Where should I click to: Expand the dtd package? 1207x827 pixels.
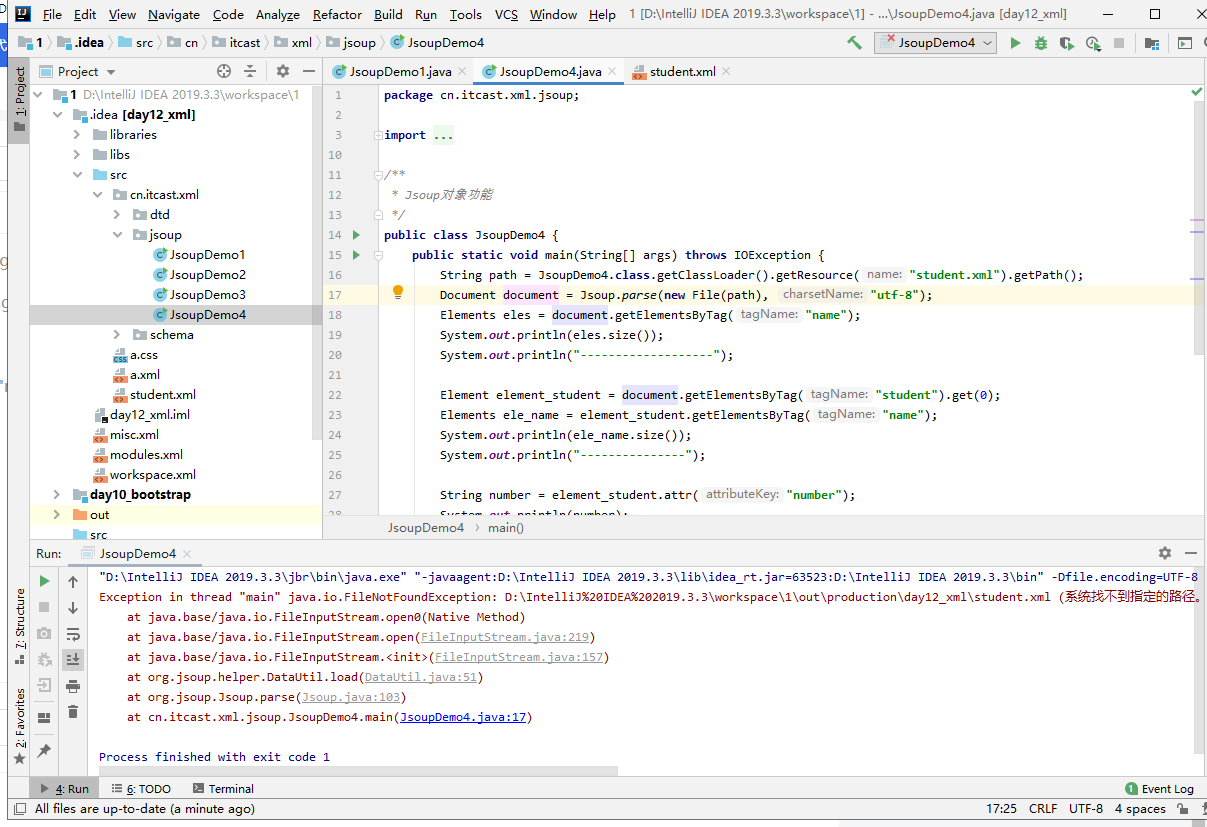pos(117,215)
